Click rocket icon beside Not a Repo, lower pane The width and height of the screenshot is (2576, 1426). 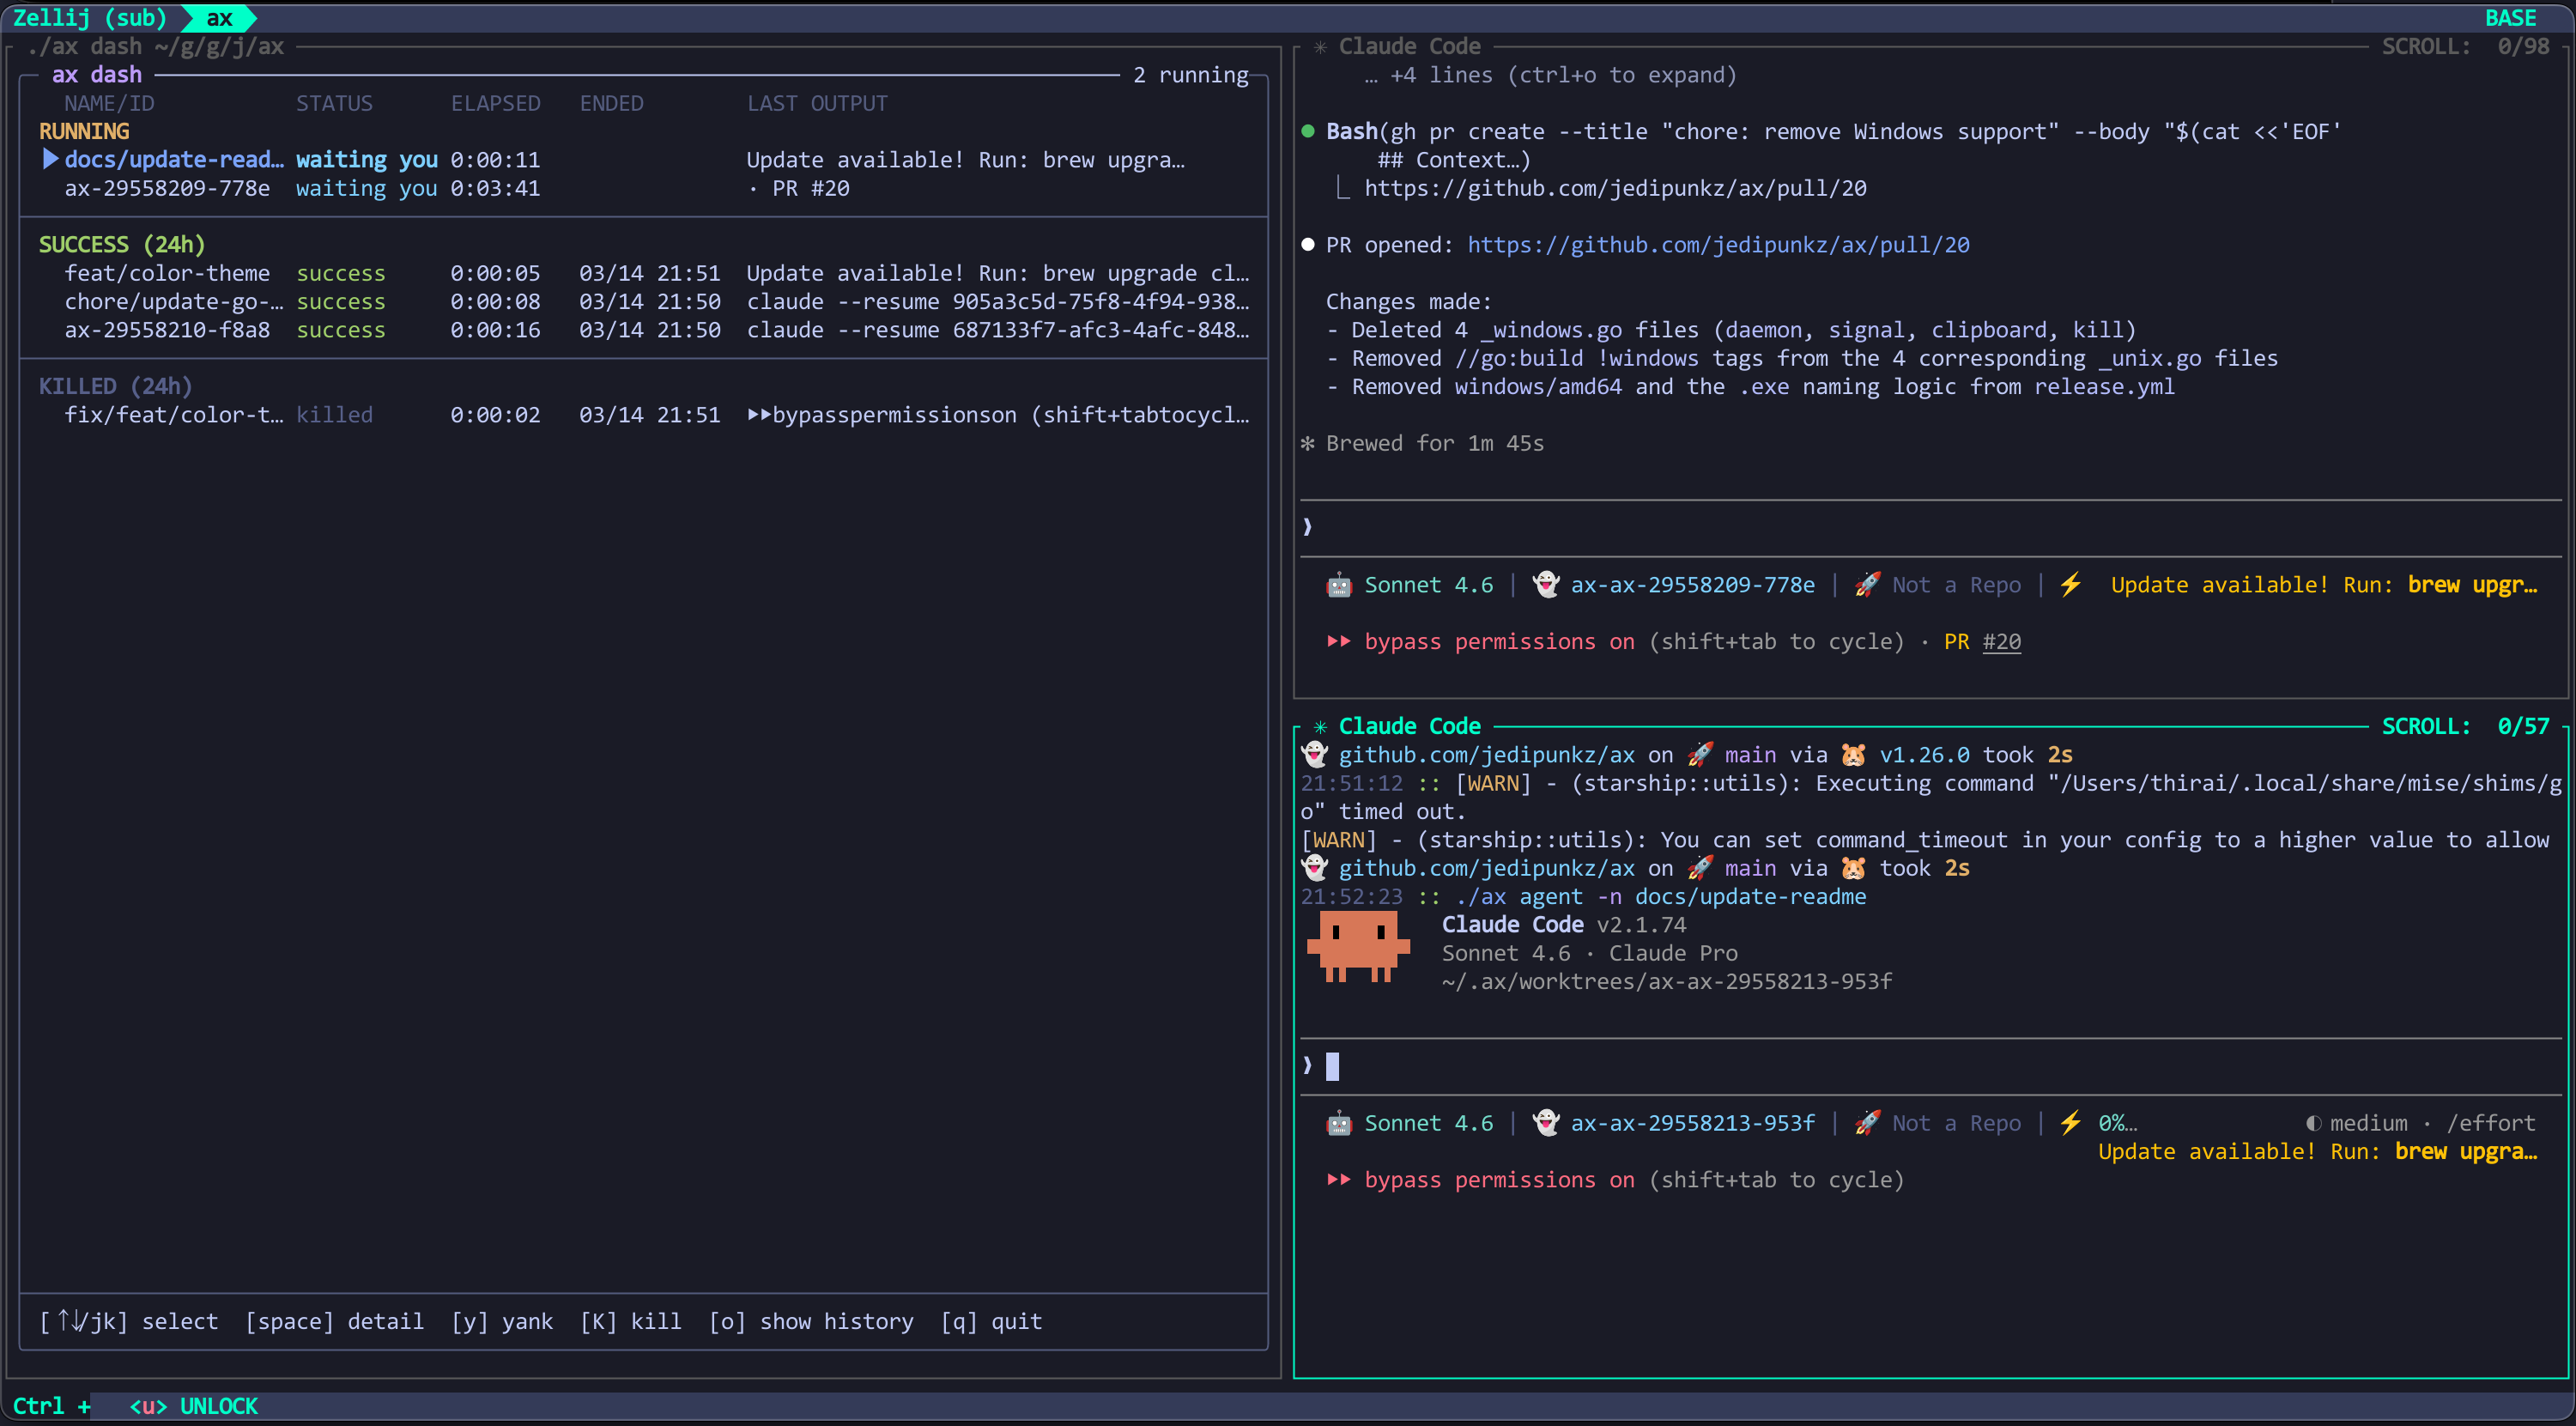1866,1123
